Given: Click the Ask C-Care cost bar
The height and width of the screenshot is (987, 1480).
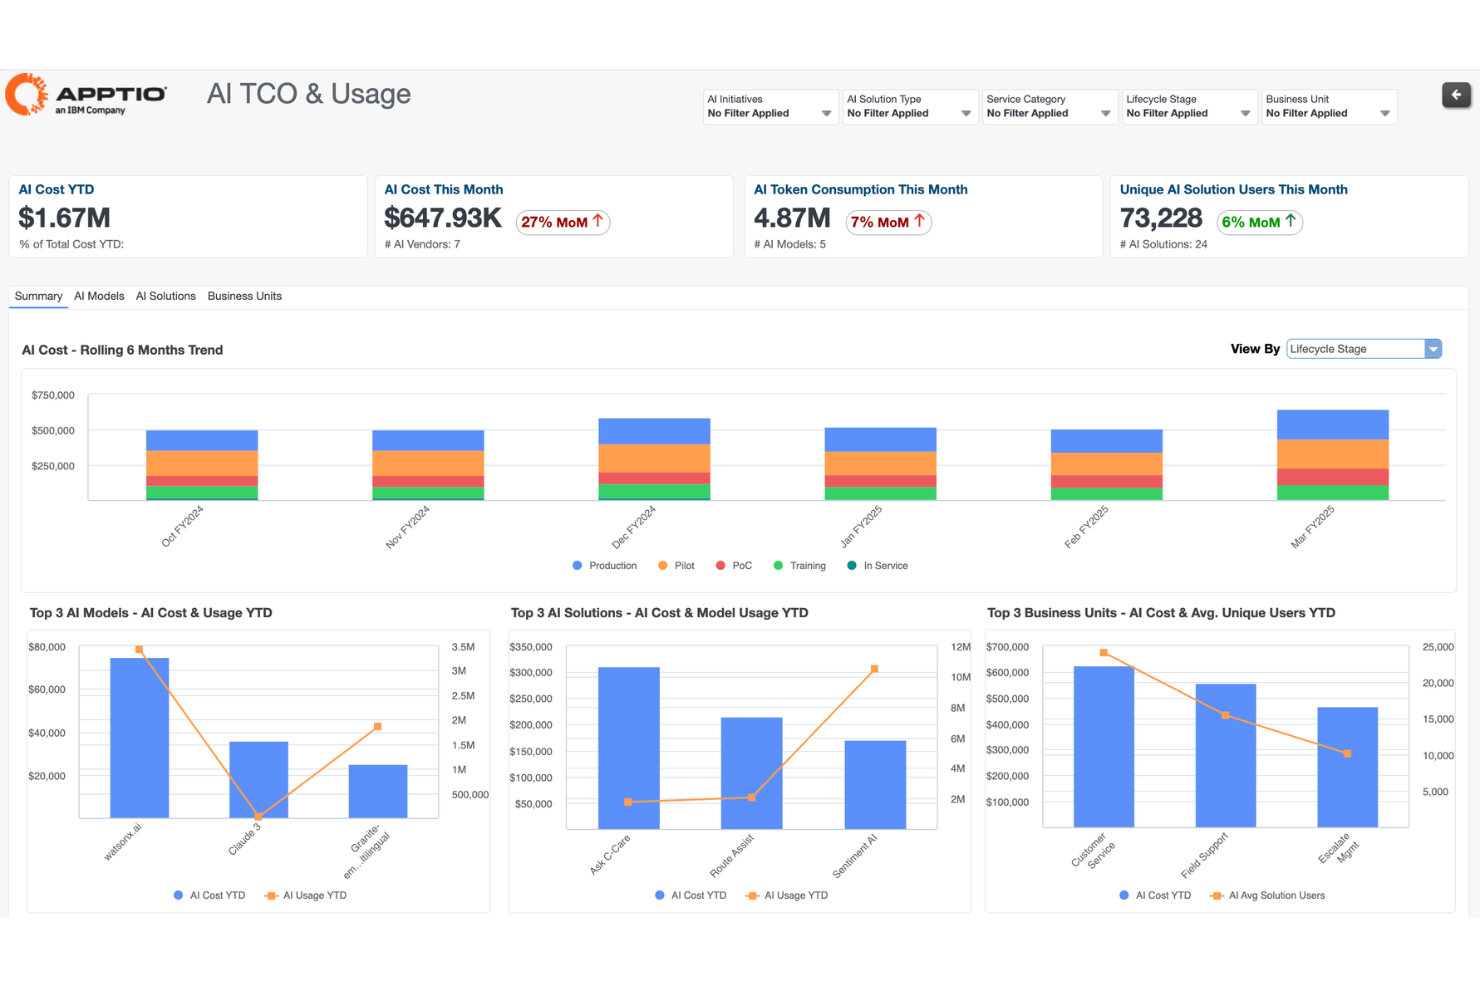Looking at the screenshot, I should point(629,748).
